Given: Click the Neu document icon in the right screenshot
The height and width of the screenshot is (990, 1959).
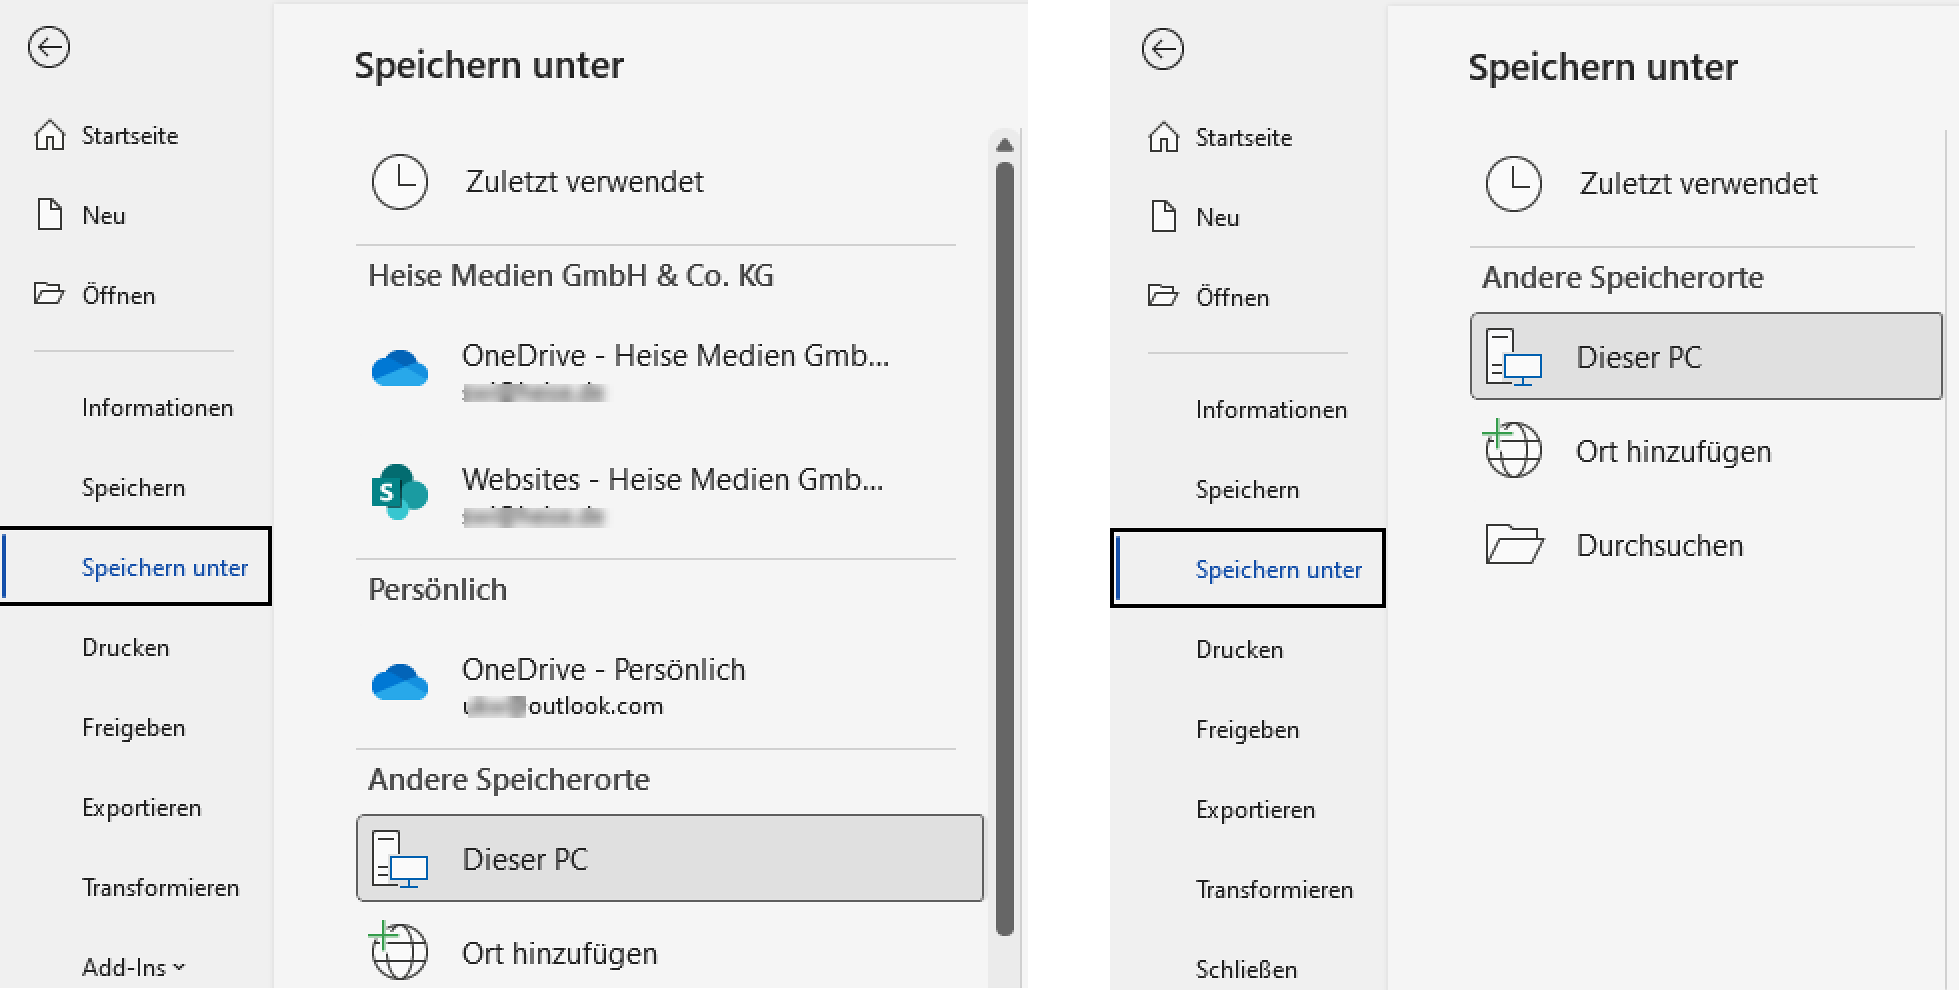Looking at the screenshot, I should [x=1163, y=217].
